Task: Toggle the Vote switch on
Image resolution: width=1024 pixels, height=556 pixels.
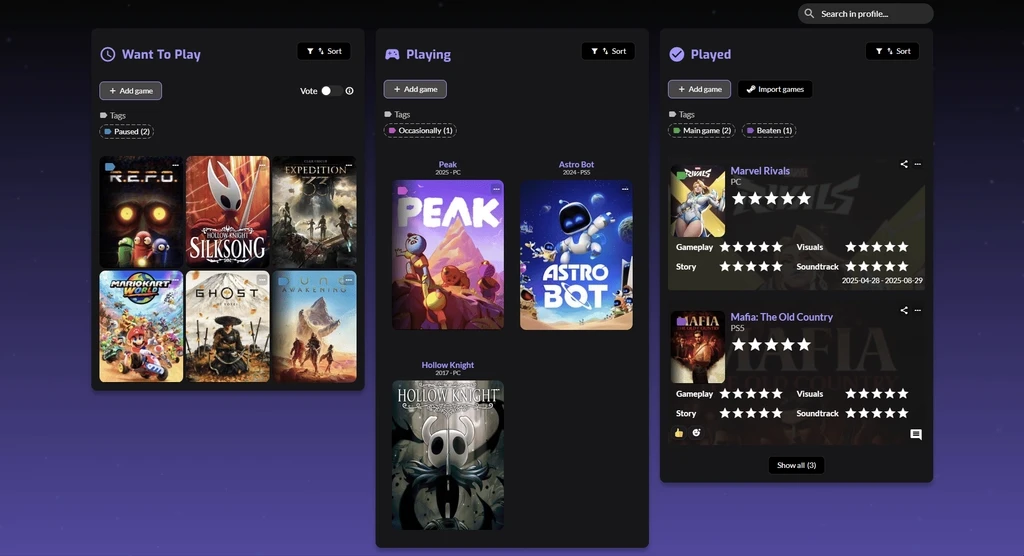Action: coord(331,91)
